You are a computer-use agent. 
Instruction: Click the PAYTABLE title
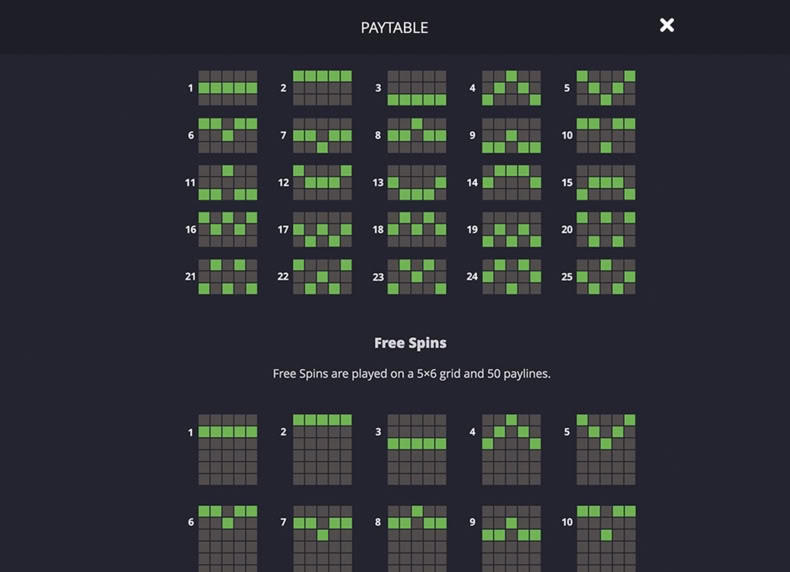pos(394,28)
